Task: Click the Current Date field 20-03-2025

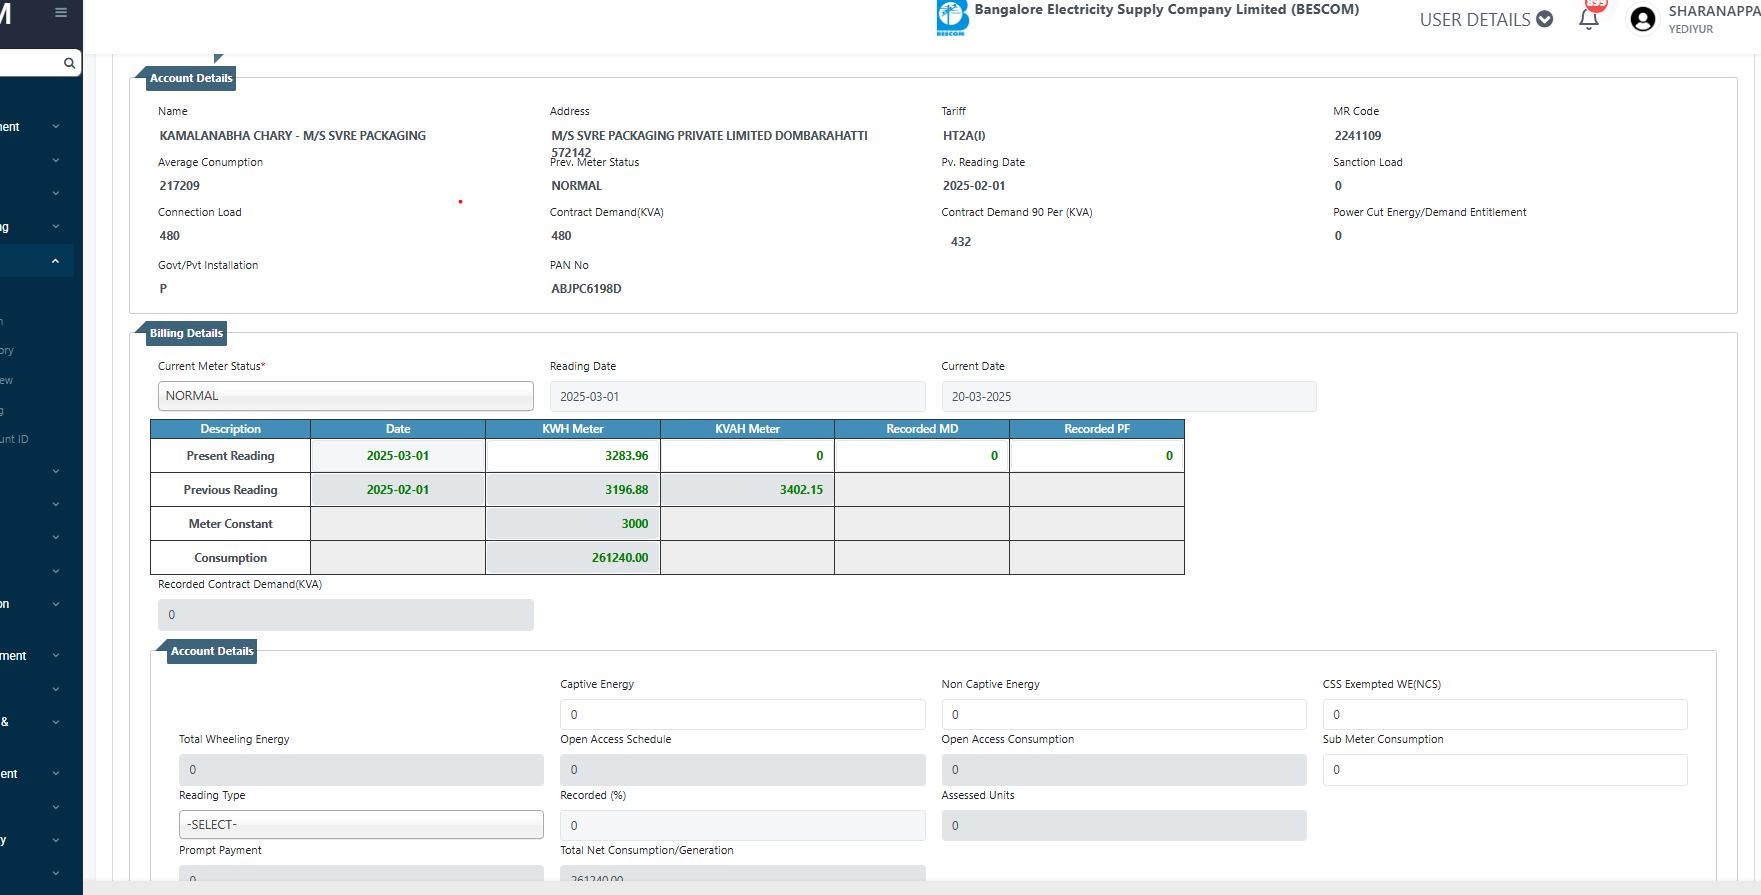Action: tap(1129, 397)
